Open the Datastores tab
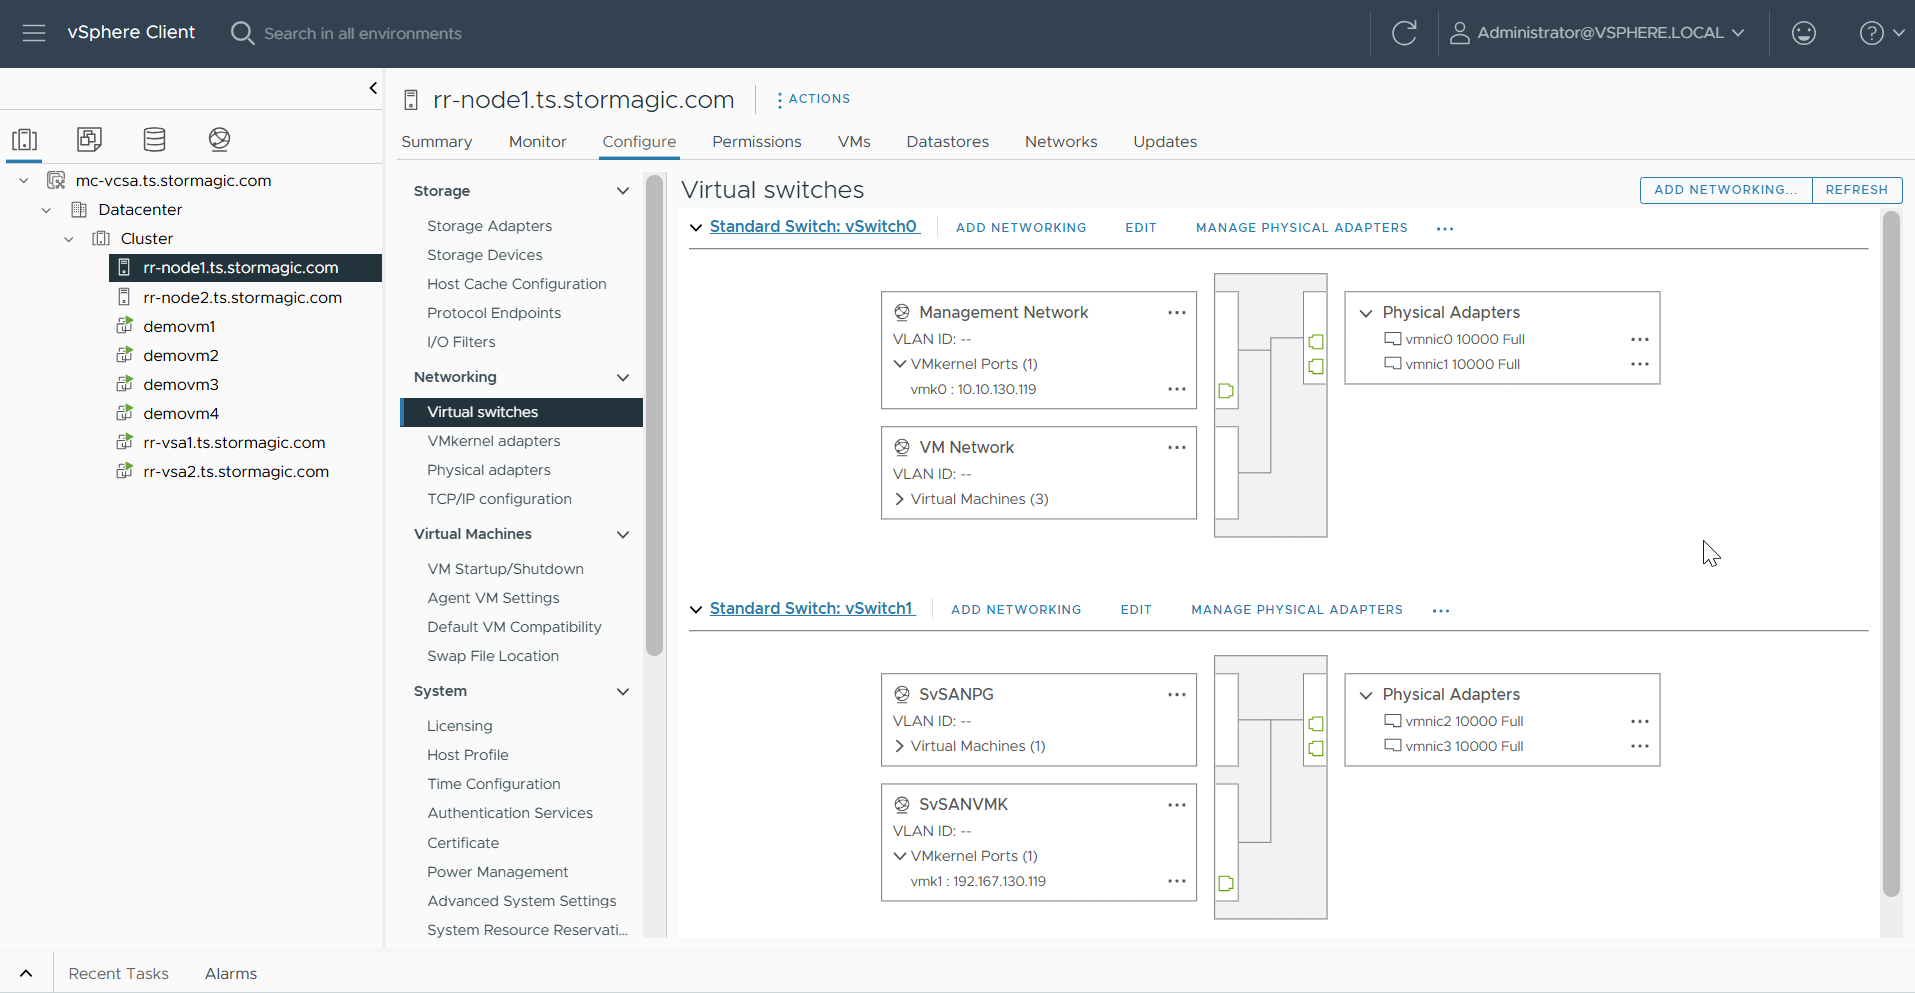Screen dimensions: 1915x993 [x=948, y=142]
